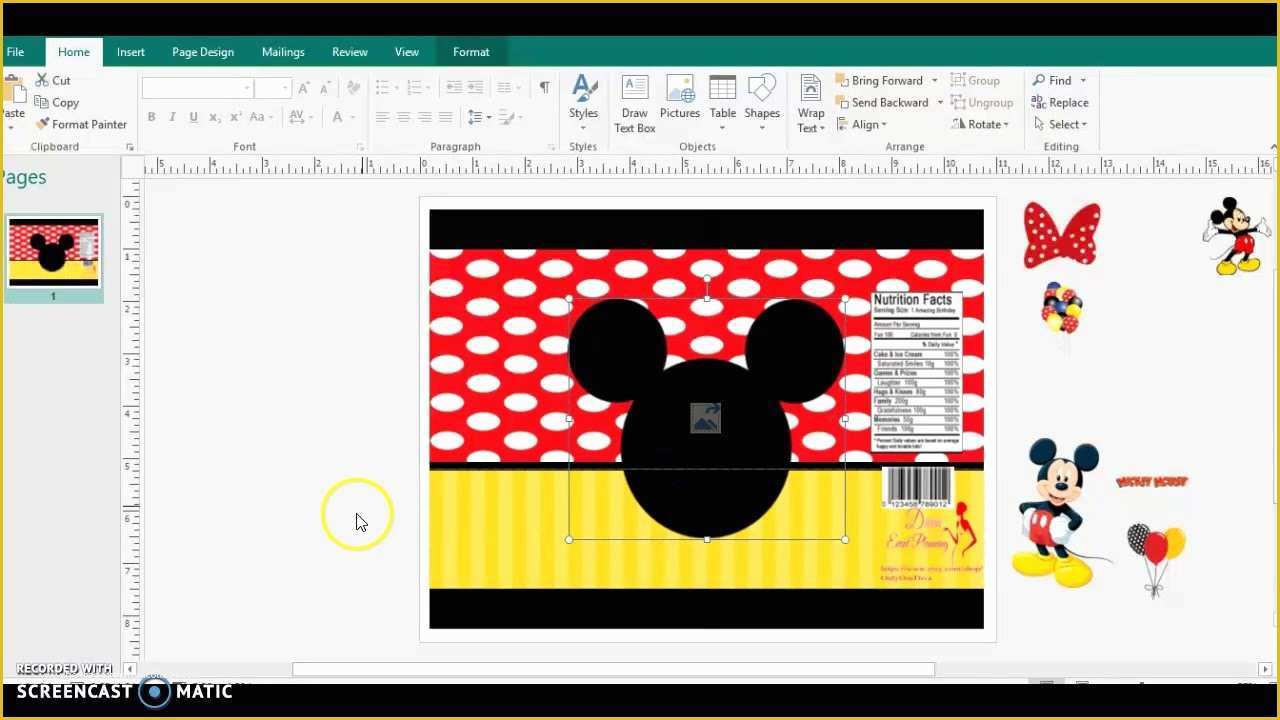Viewport: 1280px width, 720px height.
Task: Toggle Superscript formatting
Action: pos(236,117)
